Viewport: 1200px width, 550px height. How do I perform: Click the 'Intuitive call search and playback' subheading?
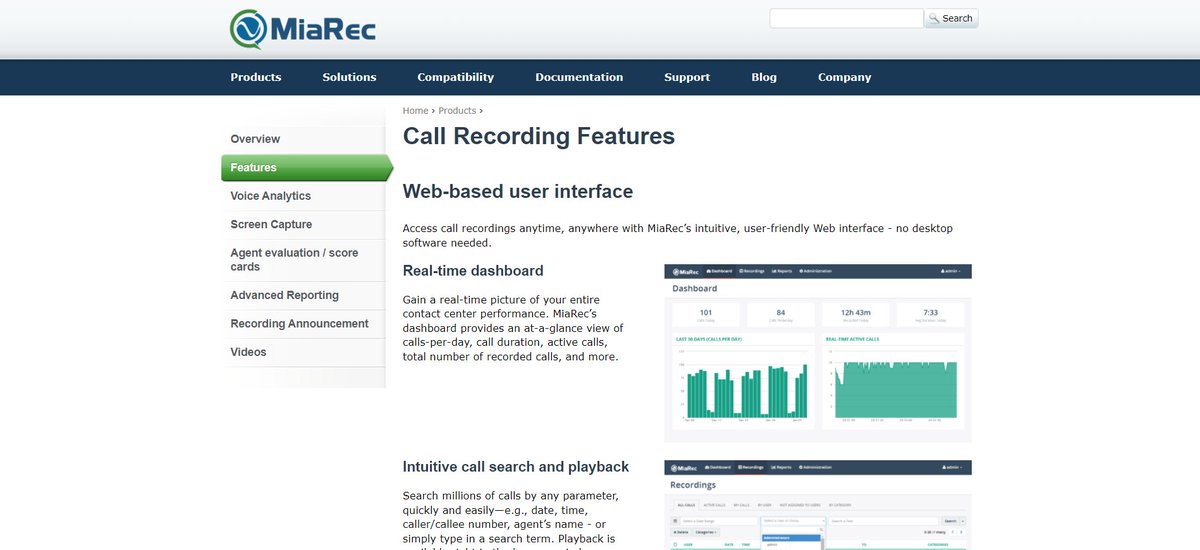pyautogui.click(x=516, y=467)
